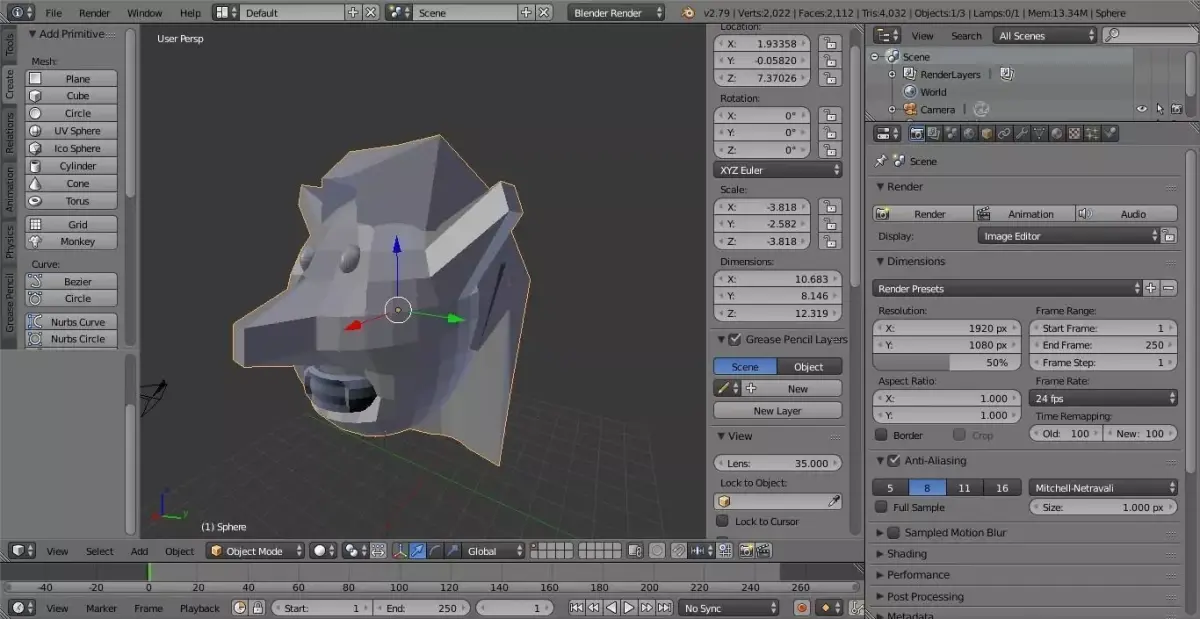Click OpenGL render image camera icon

tap(746, 551)
